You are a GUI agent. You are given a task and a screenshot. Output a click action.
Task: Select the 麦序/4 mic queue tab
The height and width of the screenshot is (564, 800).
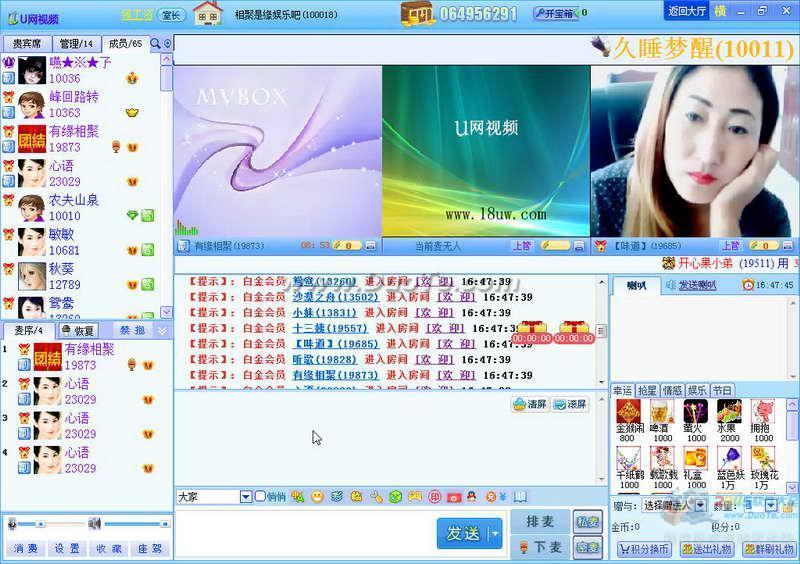(x=29, y=331)
